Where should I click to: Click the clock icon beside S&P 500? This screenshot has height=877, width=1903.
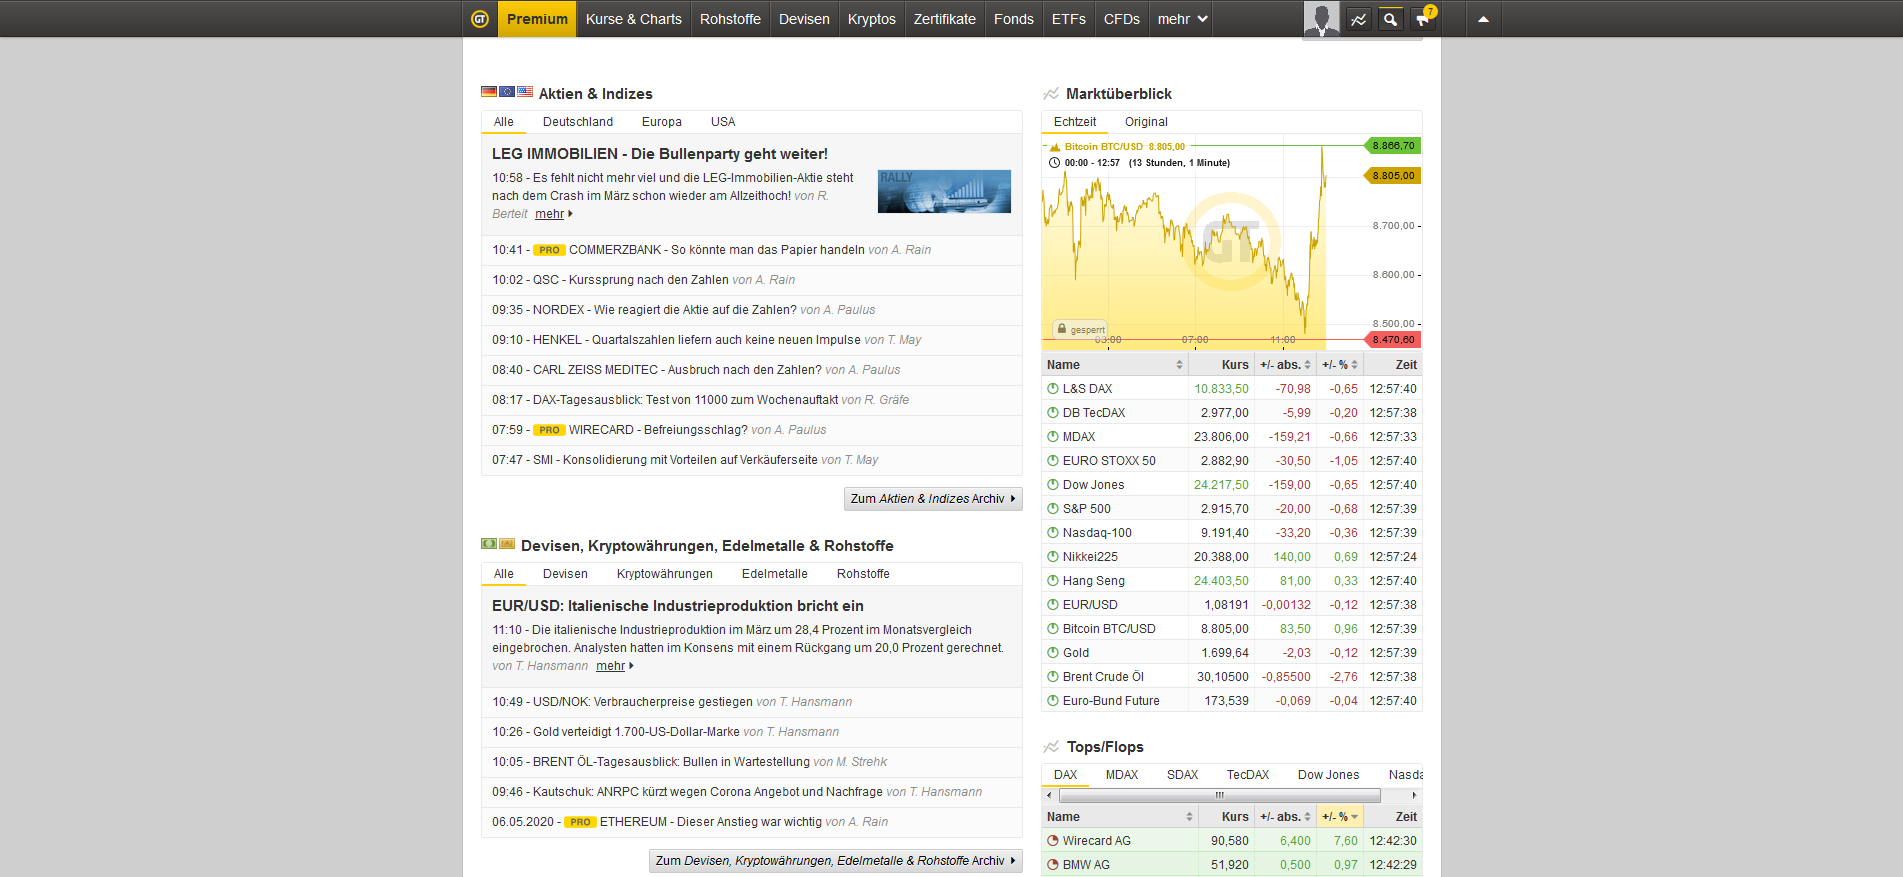coord(1053,509)
